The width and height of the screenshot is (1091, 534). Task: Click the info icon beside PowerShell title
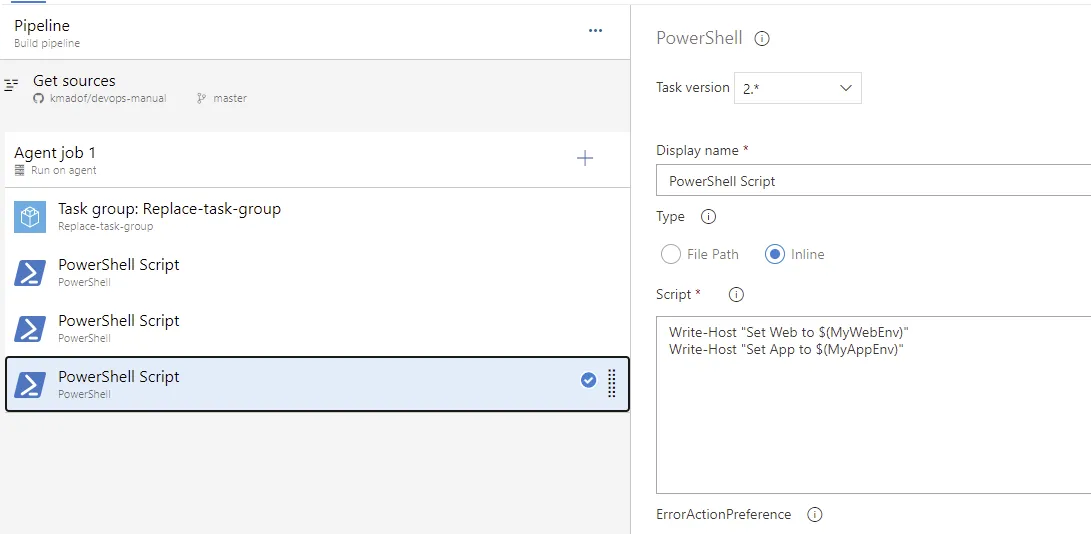[x=762, y=39]
